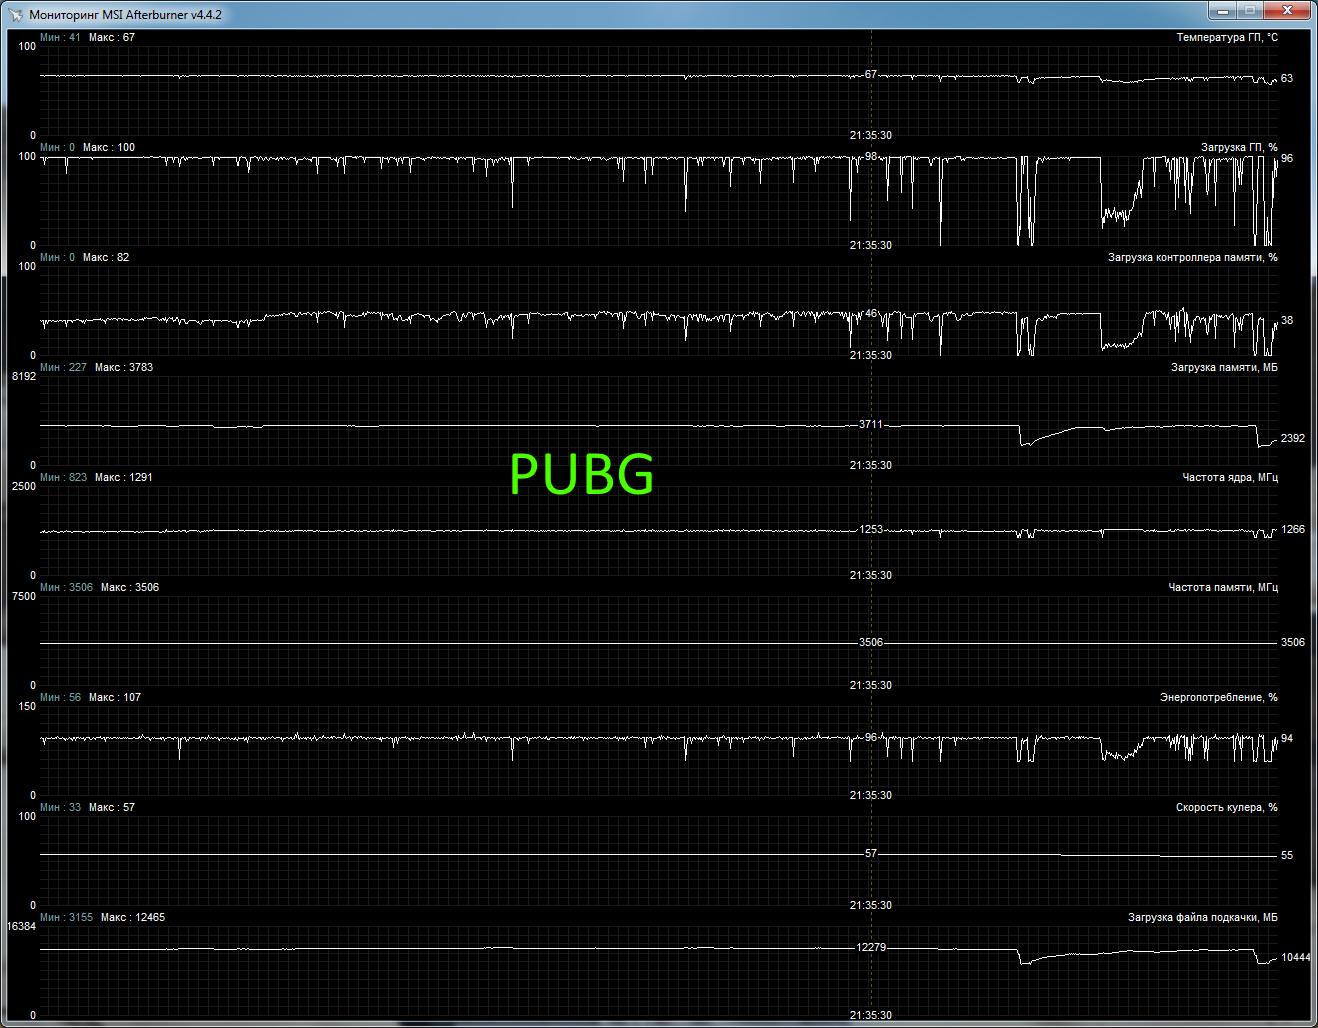The height and width of the screenshot is (1028, 1318).
Task: Click the 'Мин : 823' core clock minimum
Action: (63, 478)
